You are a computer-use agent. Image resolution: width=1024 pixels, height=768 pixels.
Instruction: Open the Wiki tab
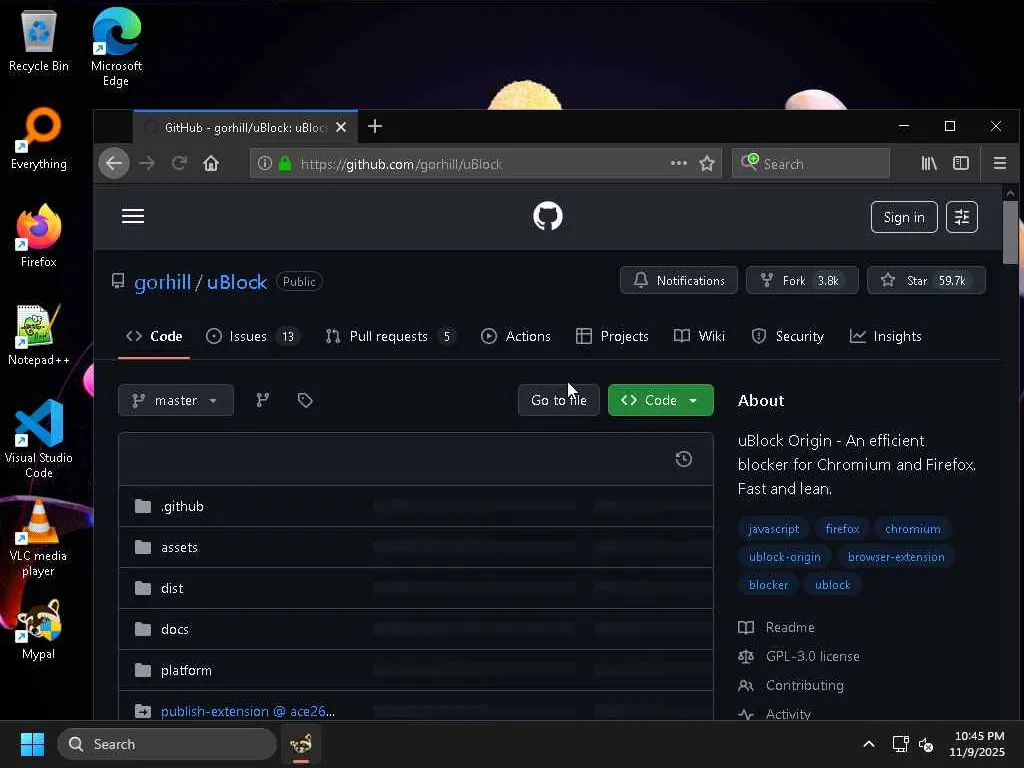(699, 336)
